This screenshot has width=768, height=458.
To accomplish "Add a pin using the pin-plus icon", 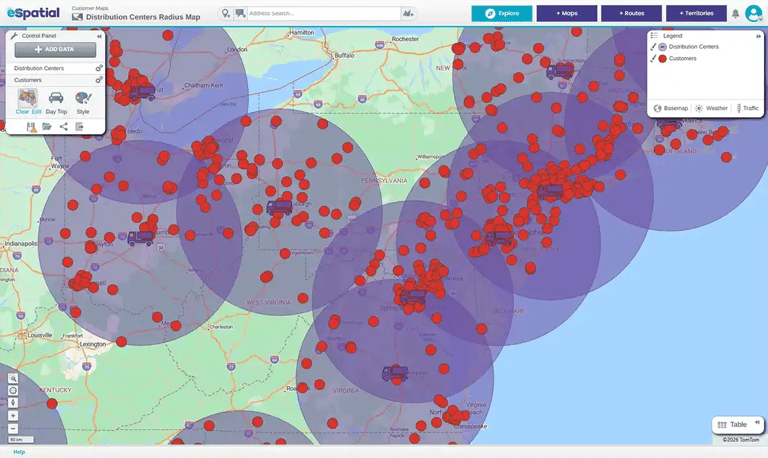I will pyautogui.click(x=225, y=13).
